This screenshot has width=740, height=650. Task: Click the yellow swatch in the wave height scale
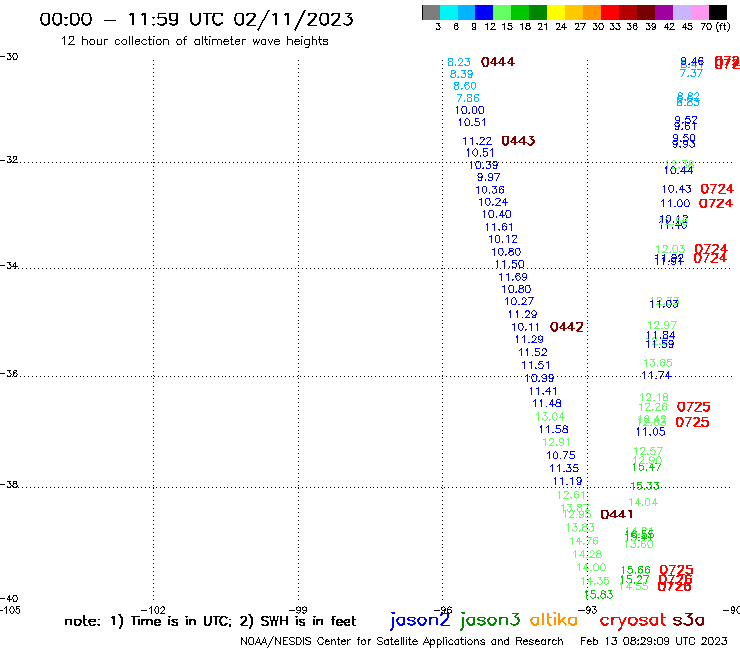(x=555, y=12)
